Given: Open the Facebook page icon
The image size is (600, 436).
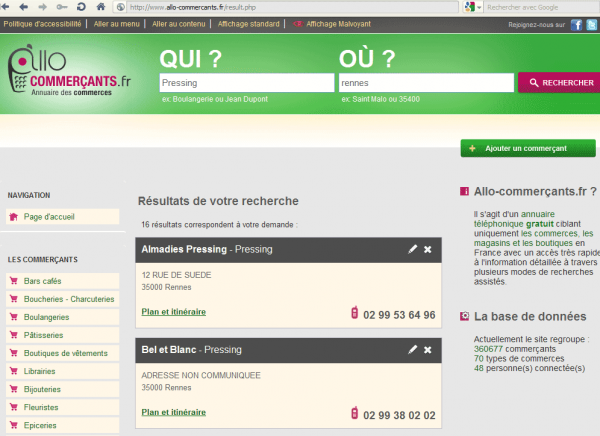Looking at the screenshot, I should pos(577,24).
